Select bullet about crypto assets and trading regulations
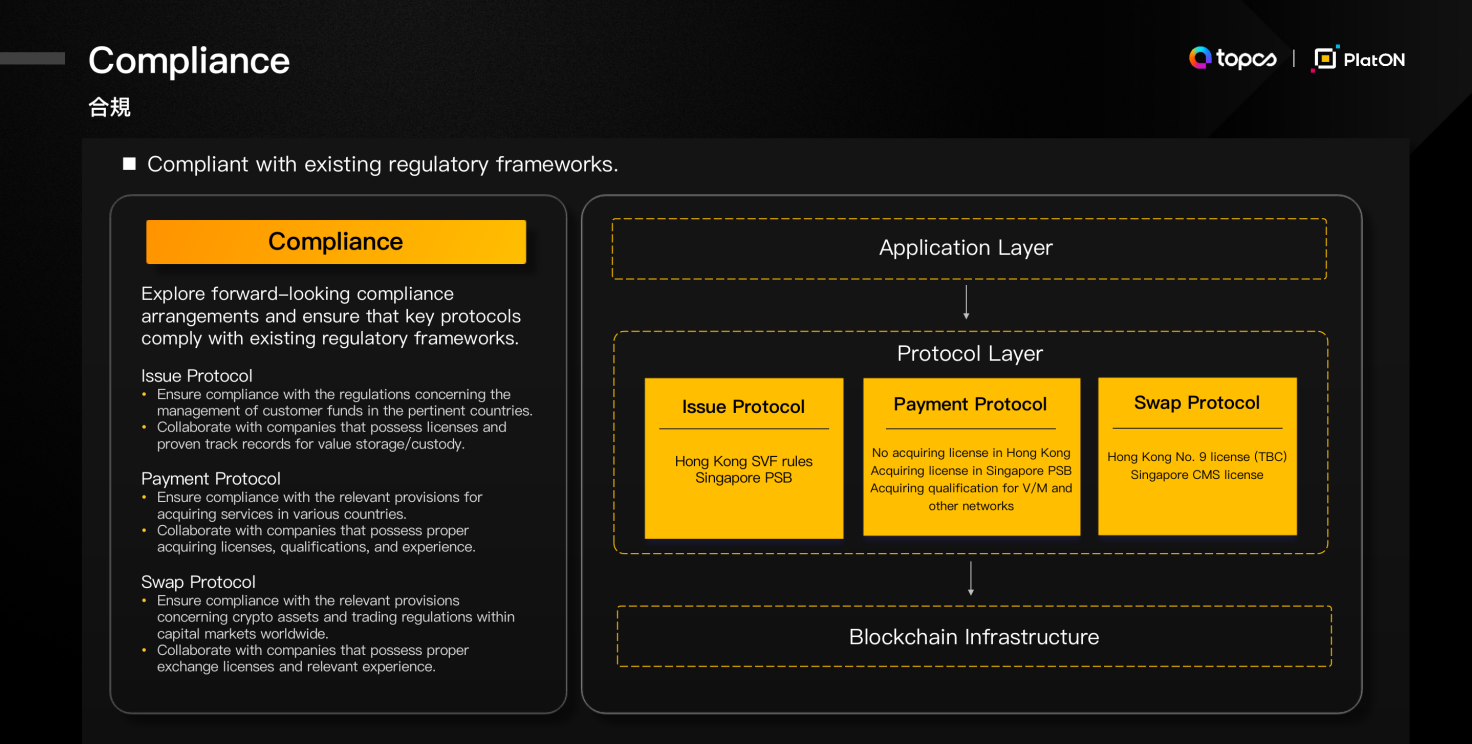The height and width of the screenshot is (744, 1472). click(x=336, y=617)
